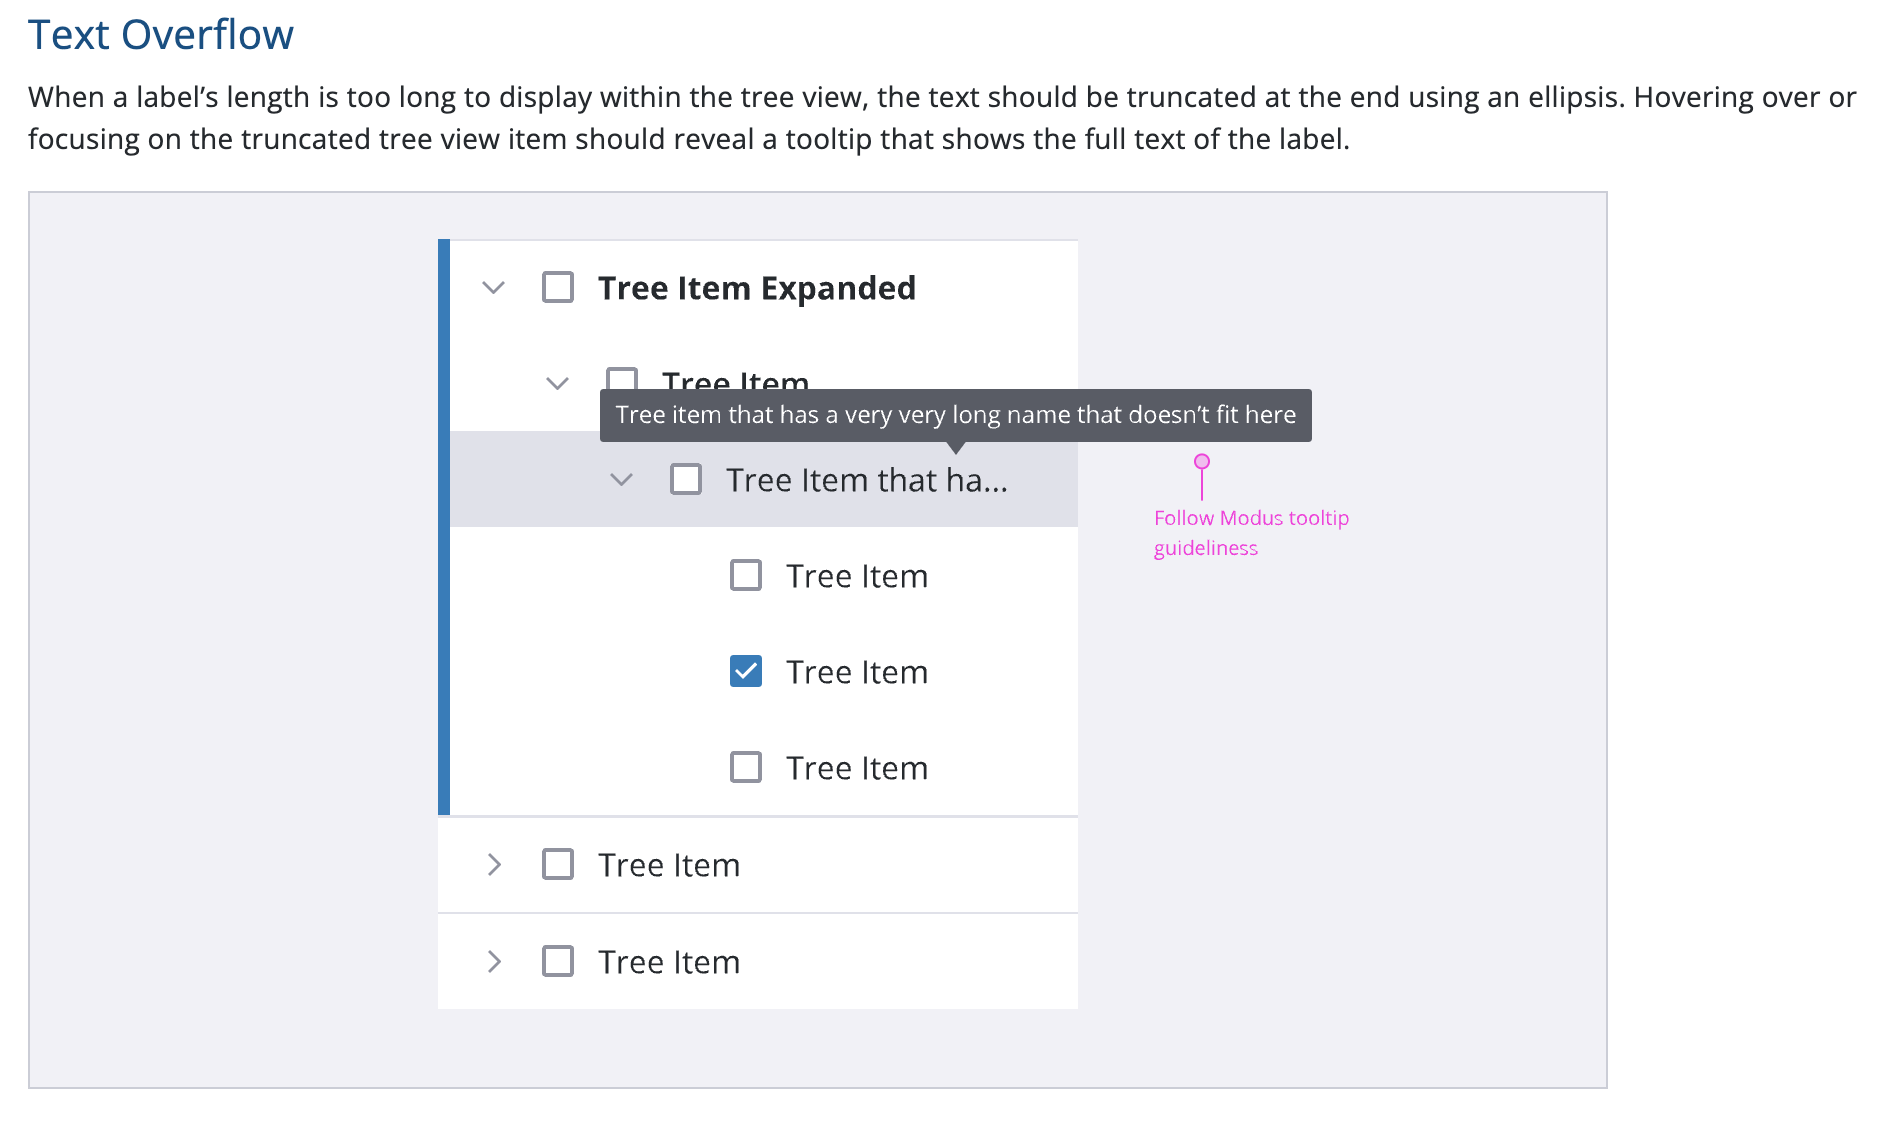Collapse the Tree Item Expanded chevron

click(493, 288)
